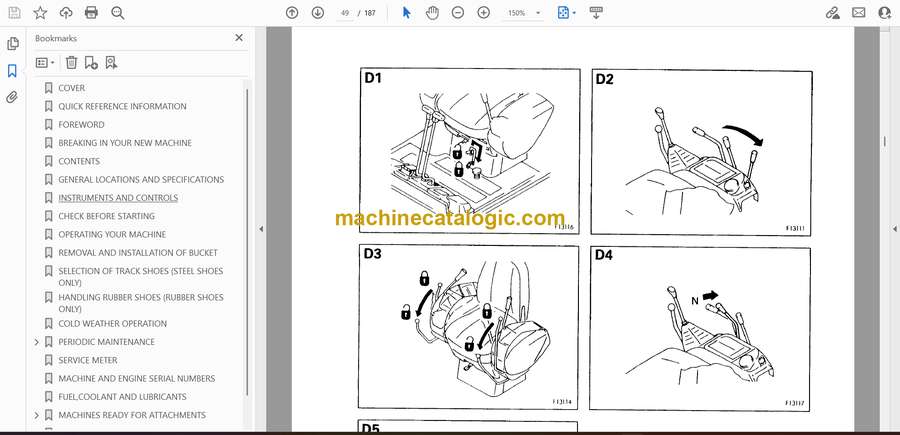Close the Bookmarks panel
Viewport: 900px width, 435px height.
[x=239, y=38]
